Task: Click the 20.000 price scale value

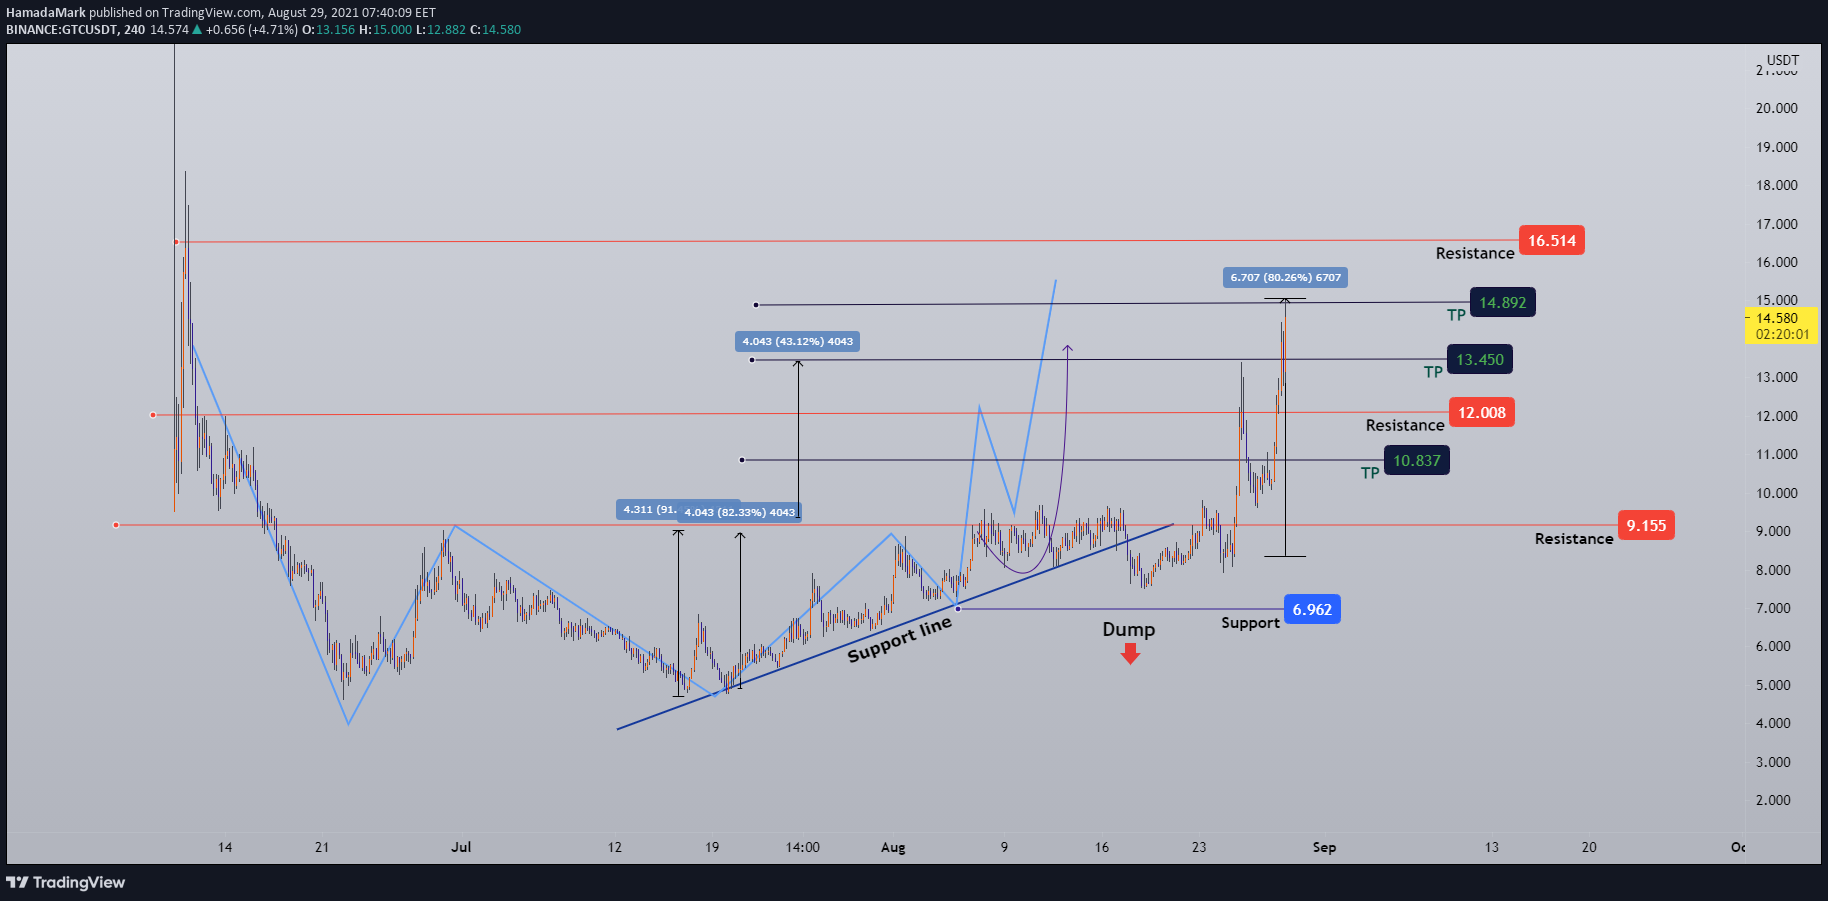Action: coord(1777,109)
